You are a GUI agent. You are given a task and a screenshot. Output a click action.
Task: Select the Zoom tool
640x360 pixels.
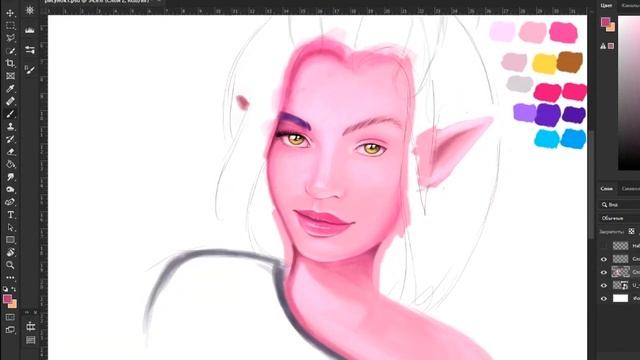(x=10, y=265)
